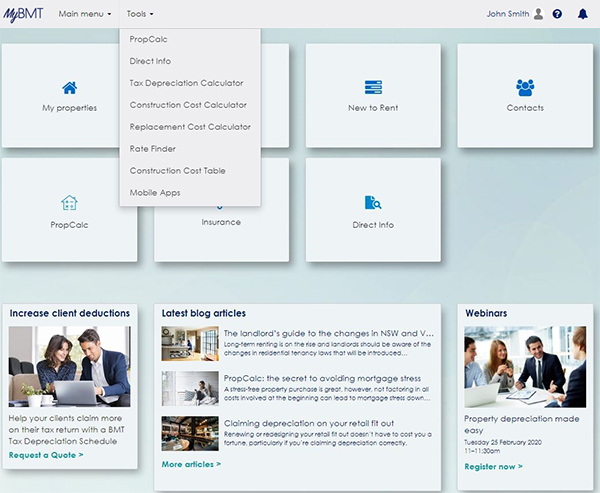The height and width of the screenshot is (493, 600).
Task: Open the landlord's guide blog article title
Action: [328, 333]
